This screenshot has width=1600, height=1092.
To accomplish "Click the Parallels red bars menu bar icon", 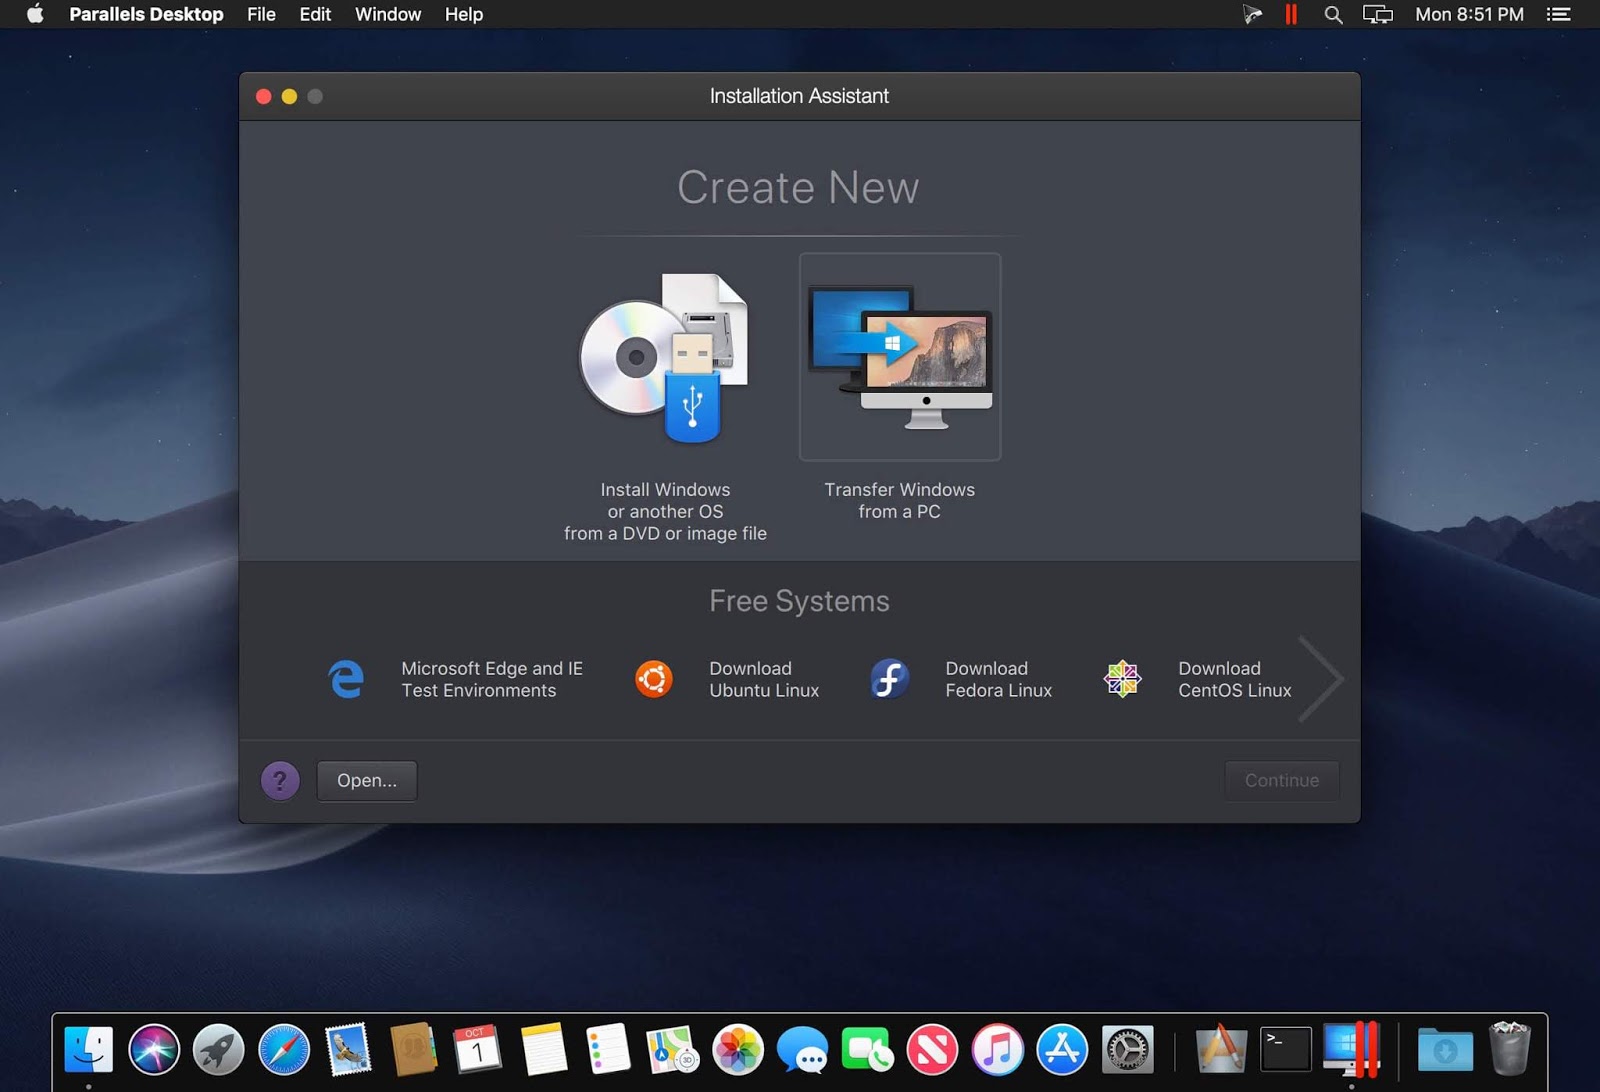I will coord(1291,14).
